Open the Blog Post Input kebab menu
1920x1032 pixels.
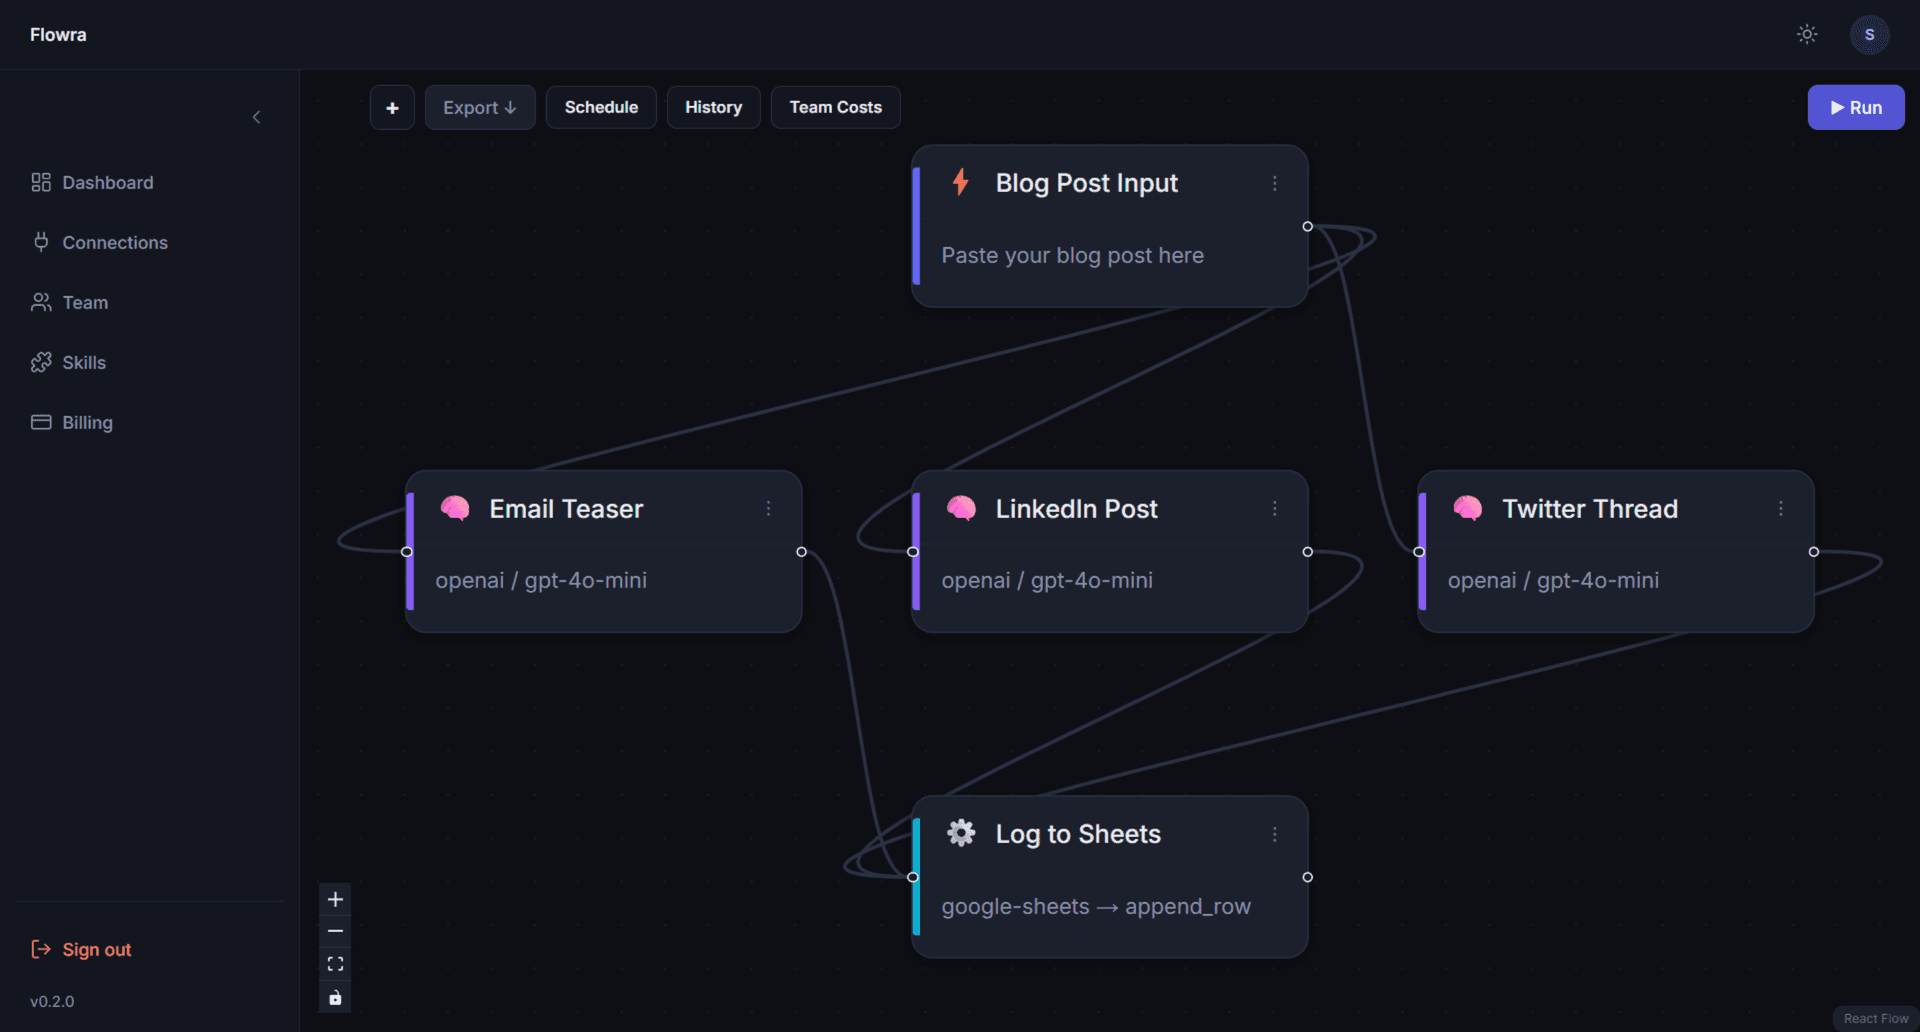coord(1275,183)
